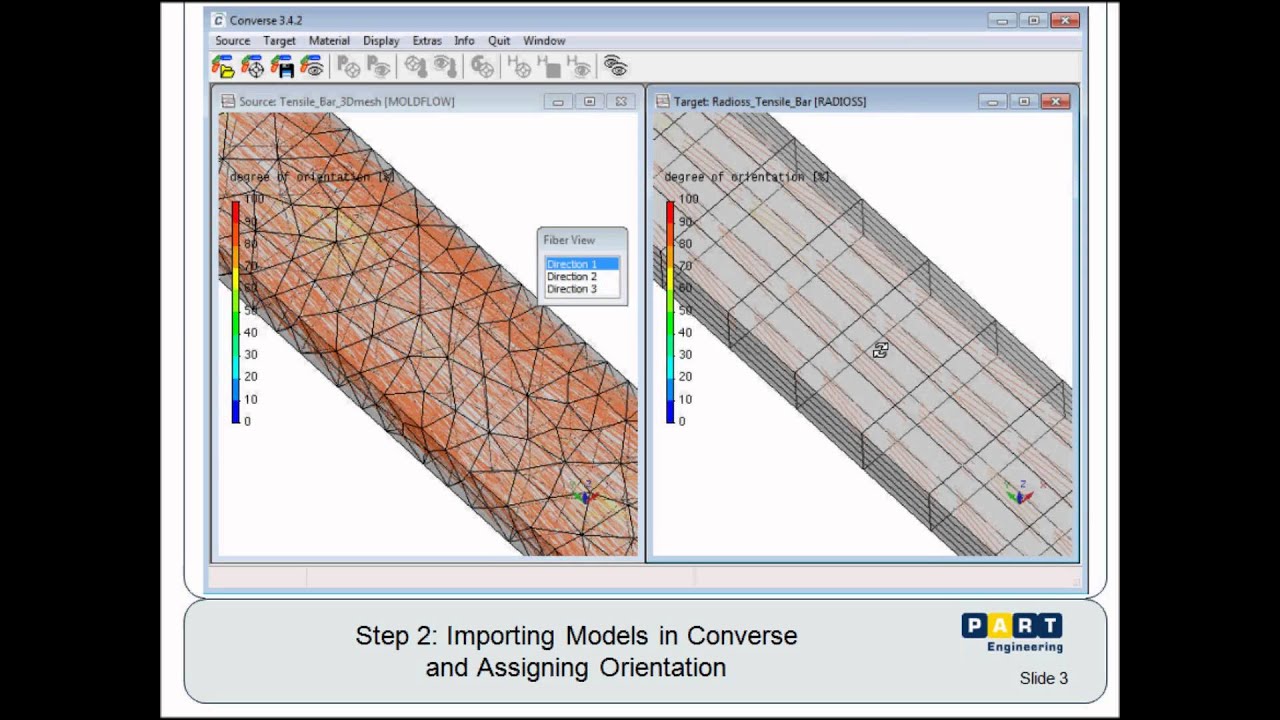The height and width of the screenshot is (720, 1280).
Task: Open the Material menu
Action: pyautogui.click(x=329, y=41)
